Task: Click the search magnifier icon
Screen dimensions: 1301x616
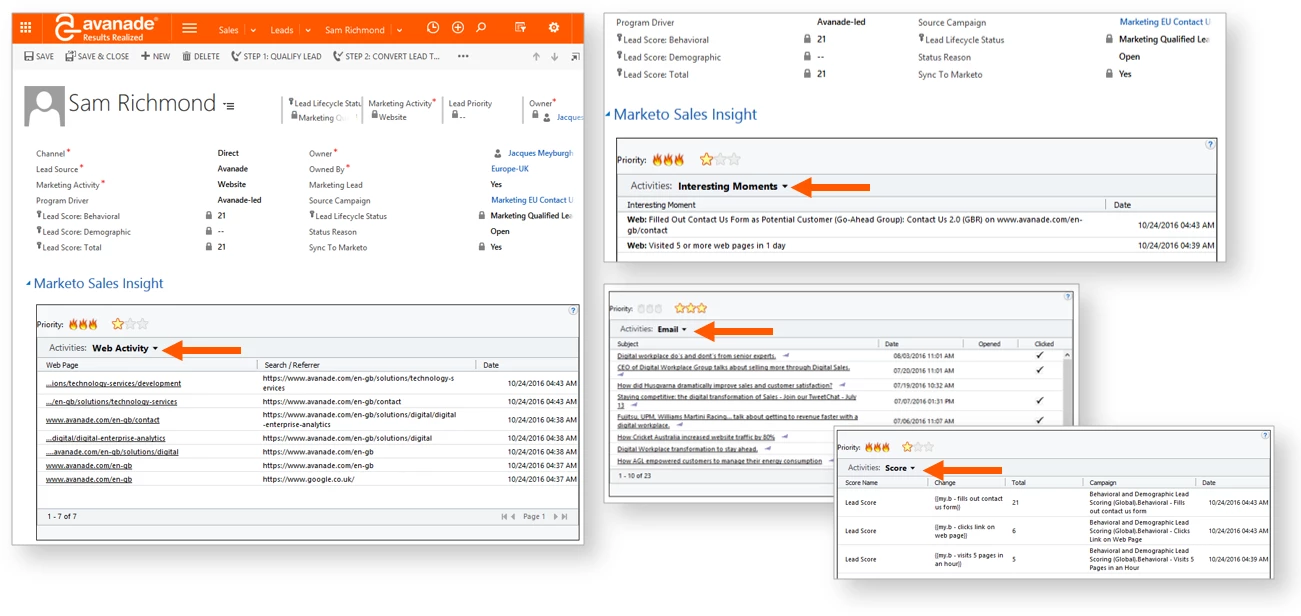Action: coord(481,28)
